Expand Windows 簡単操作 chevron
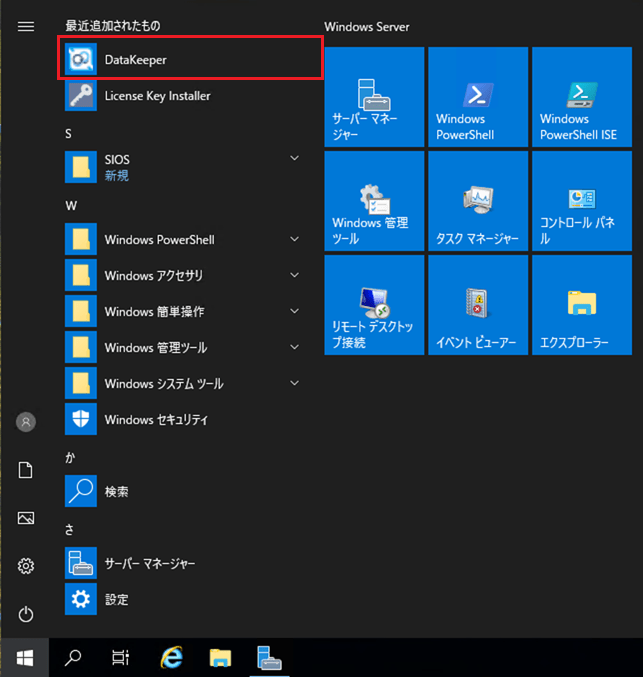Viewport: 643px width, 677px height. 295,311
